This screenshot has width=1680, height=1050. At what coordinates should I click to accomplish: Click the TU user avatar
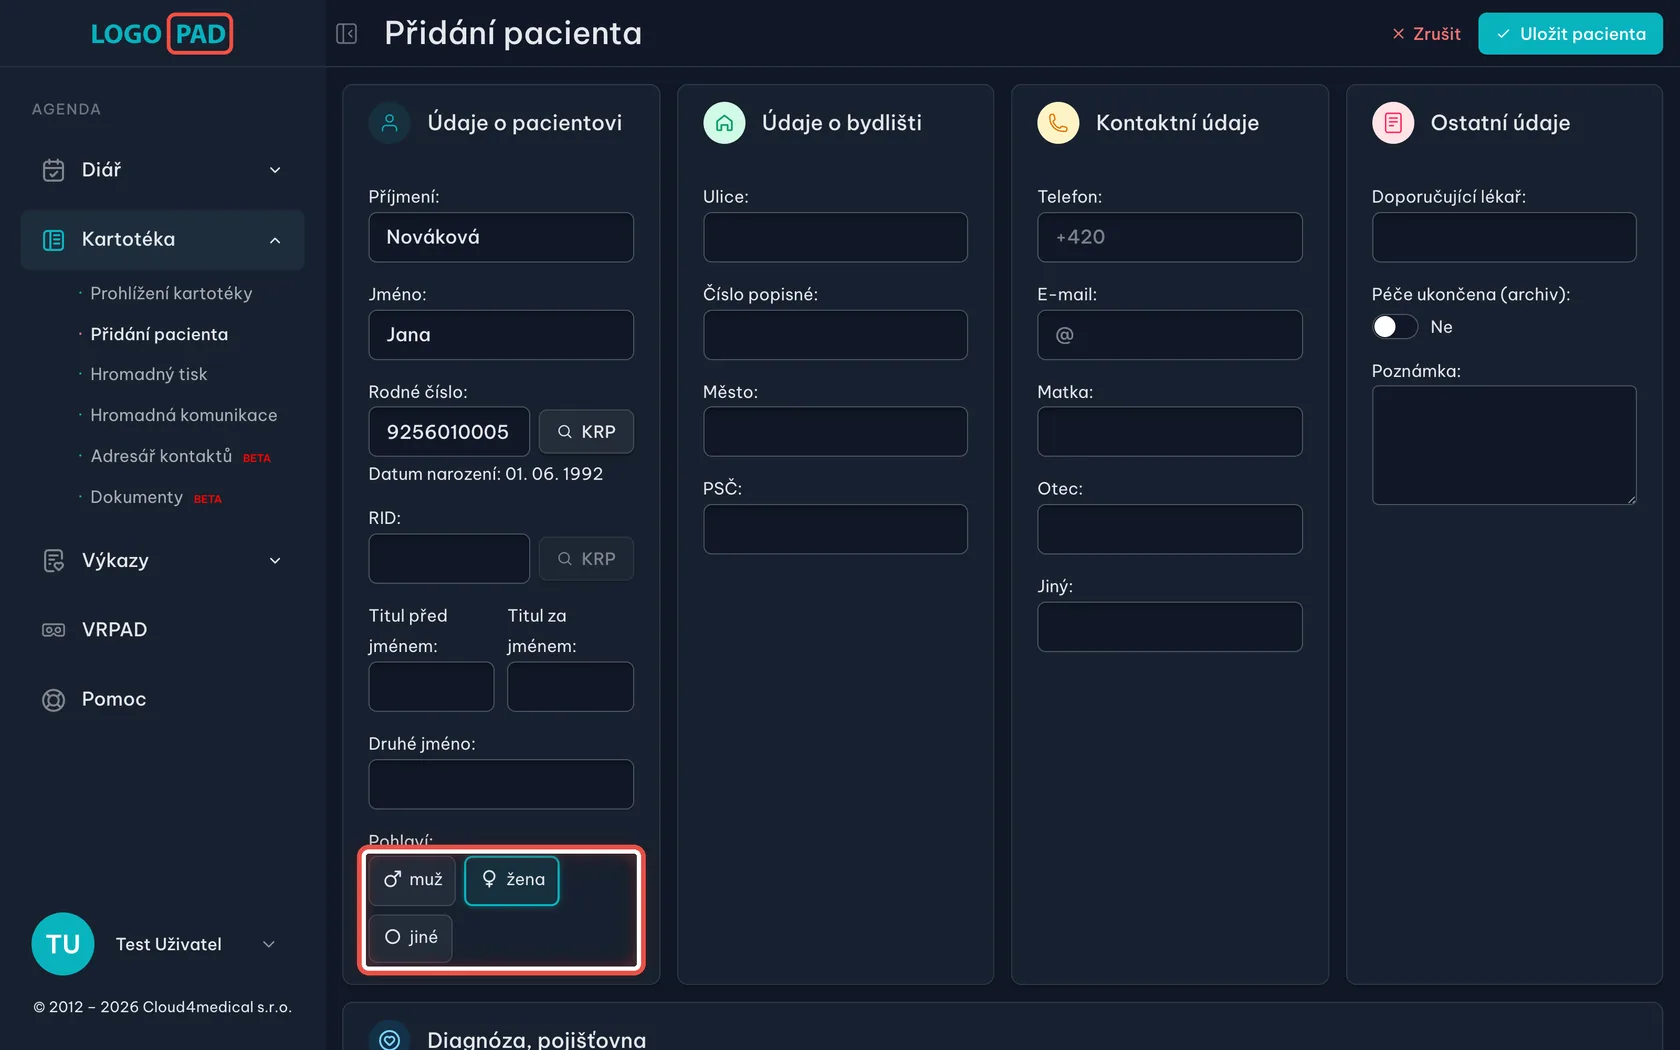(63, 944)
